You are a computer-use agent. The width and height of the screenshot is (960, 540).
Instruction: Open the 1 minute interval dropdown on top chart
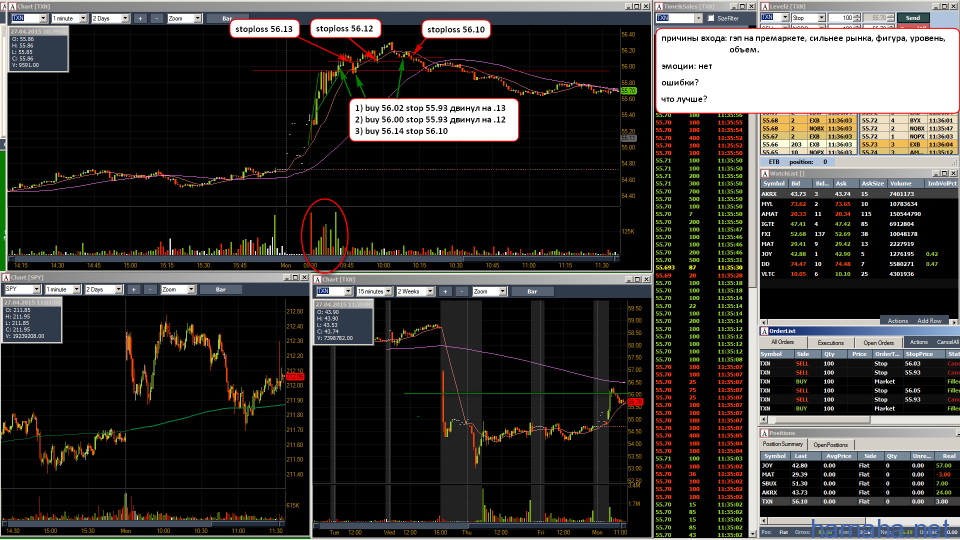click(83, 18)
